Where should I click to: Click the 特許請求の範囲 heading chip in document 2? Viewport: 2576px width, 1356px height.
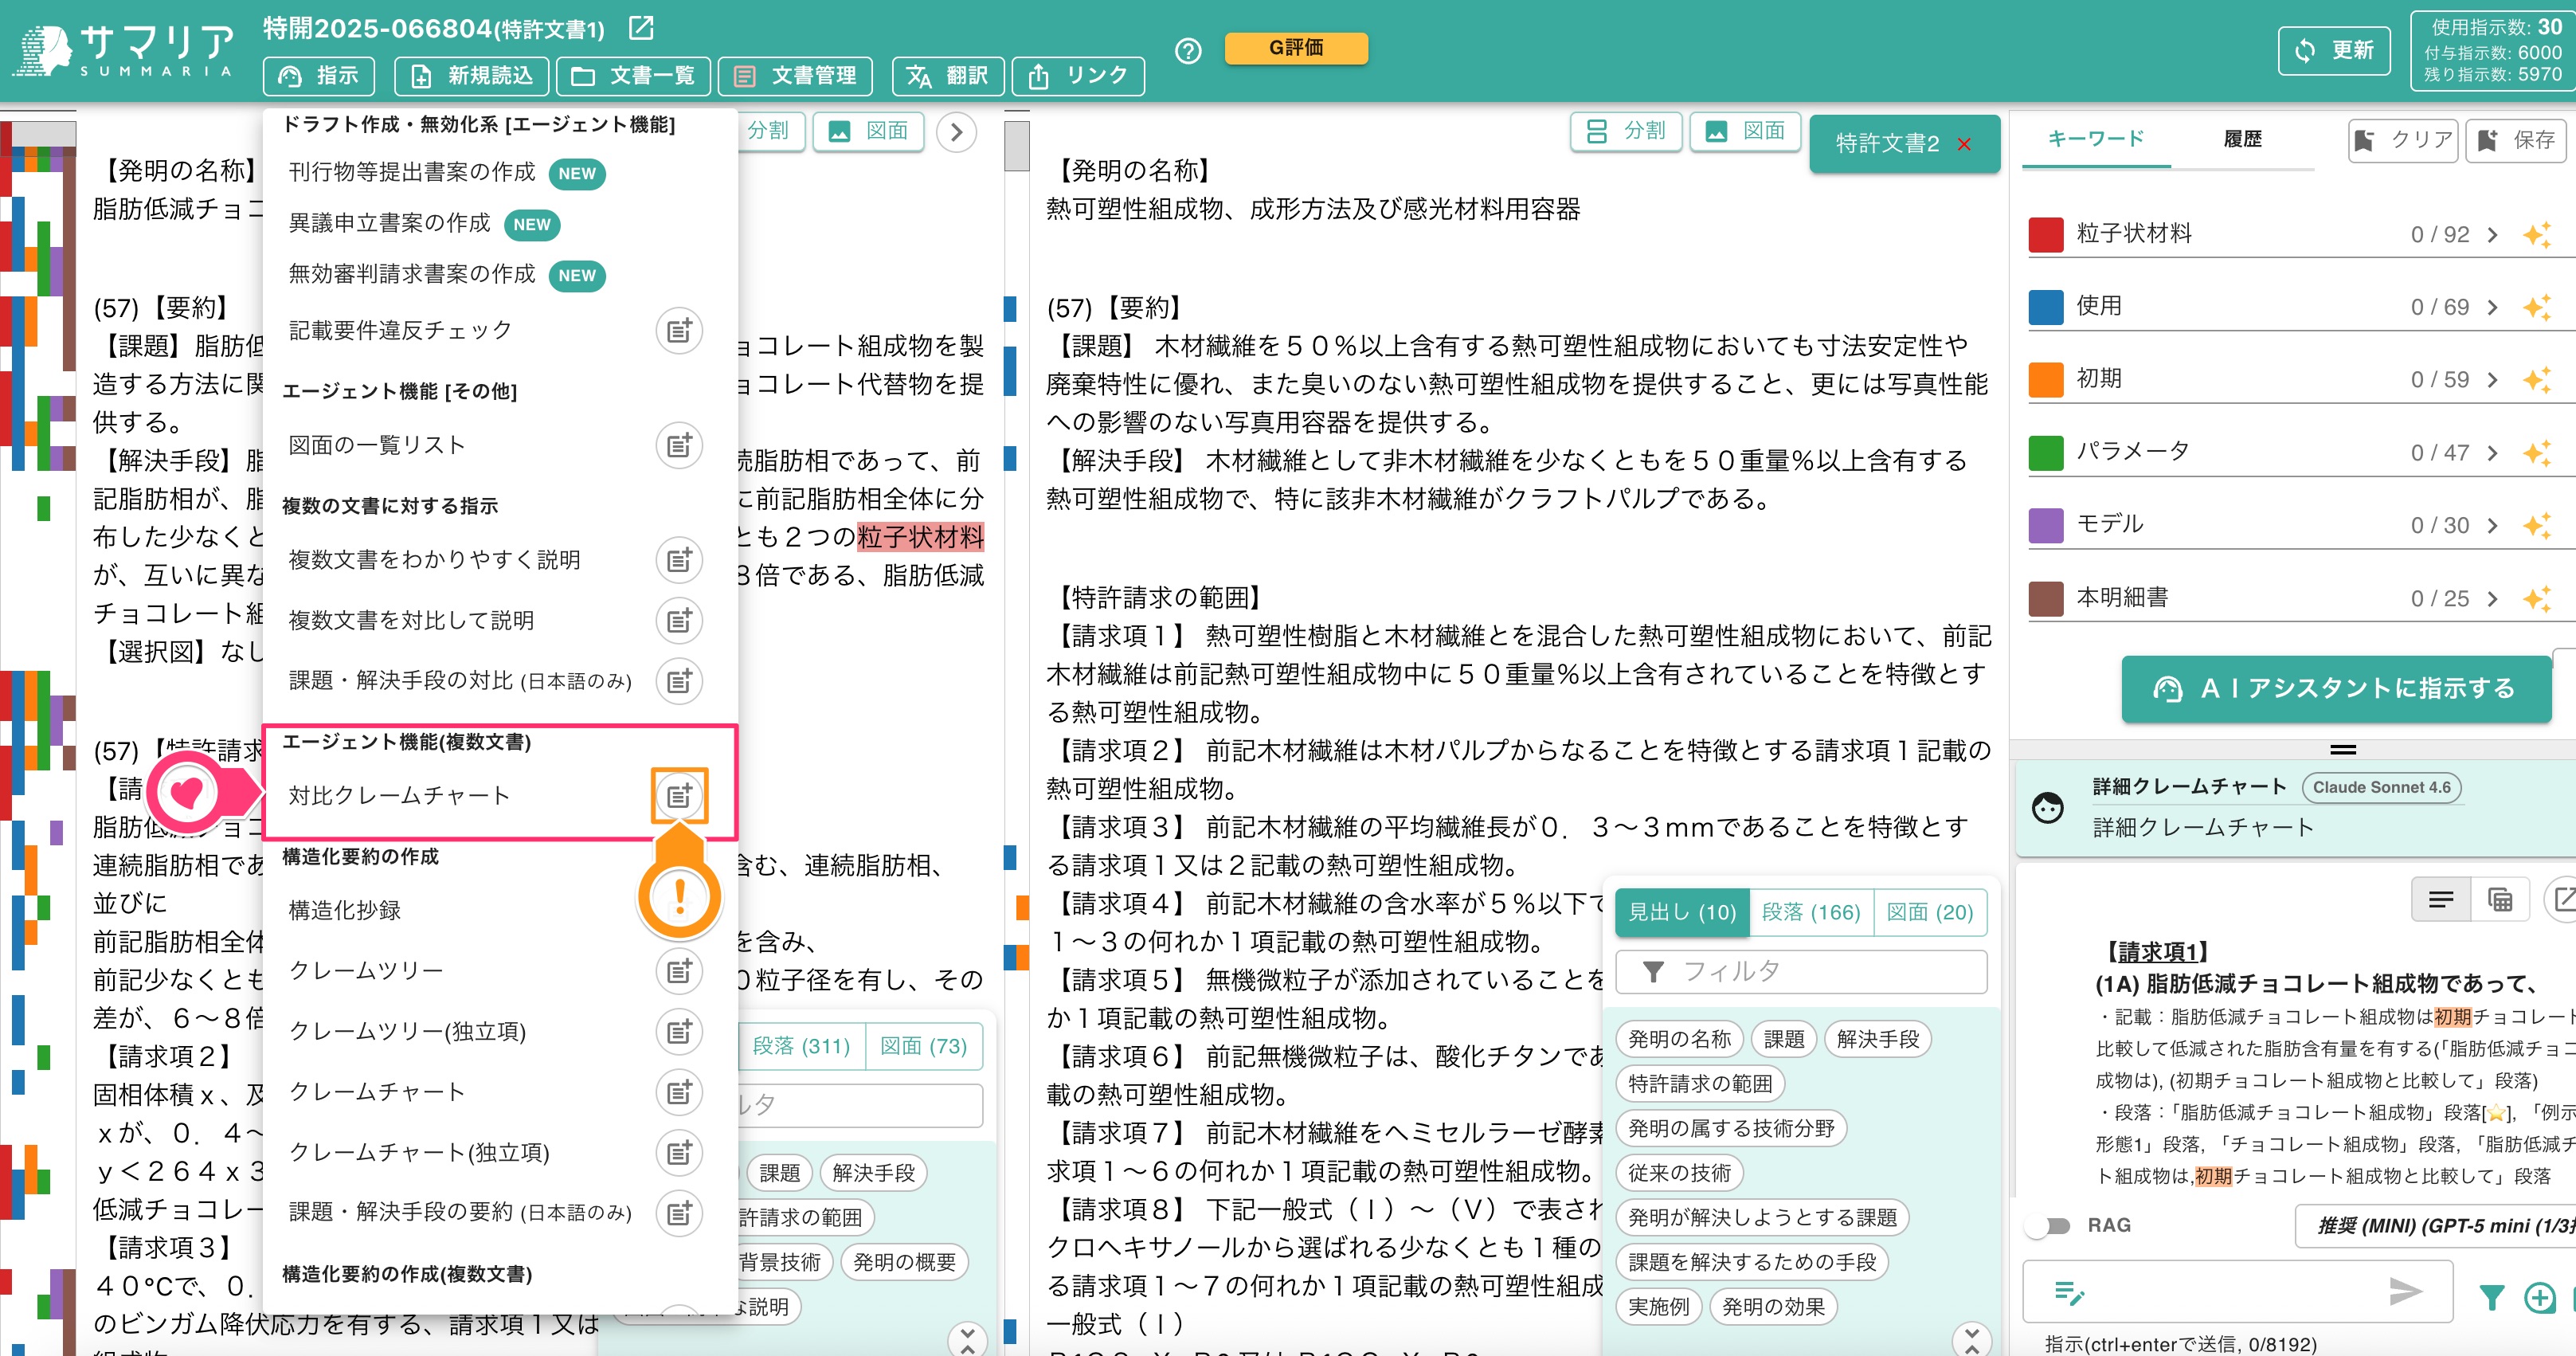[x=1700, y=1084]
